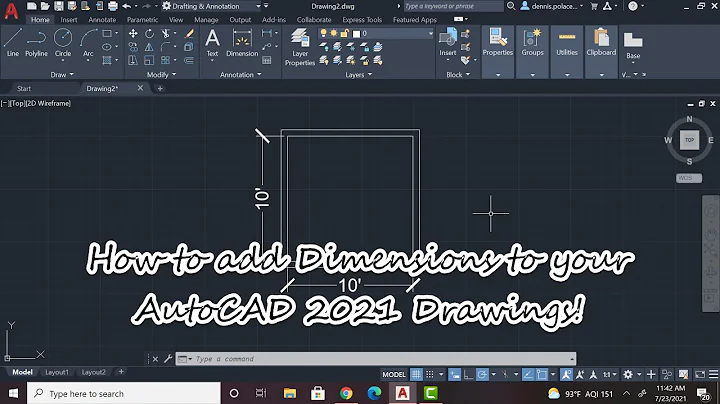The image size is (720, 404).
Task: Click the Rotate tool icon
Action: coord(149,34)
